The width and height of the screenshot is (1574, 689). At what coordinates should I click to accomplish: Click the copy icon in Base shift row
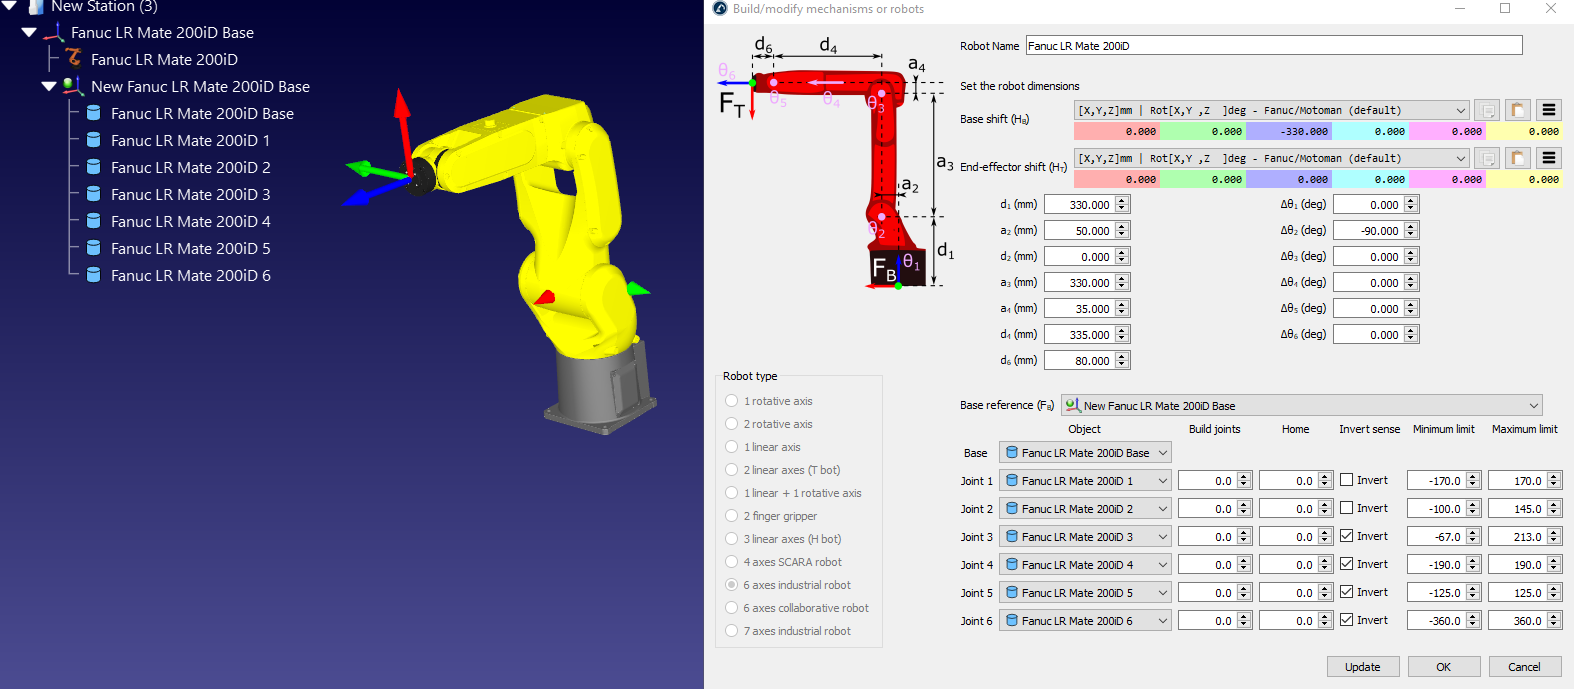1487,110
